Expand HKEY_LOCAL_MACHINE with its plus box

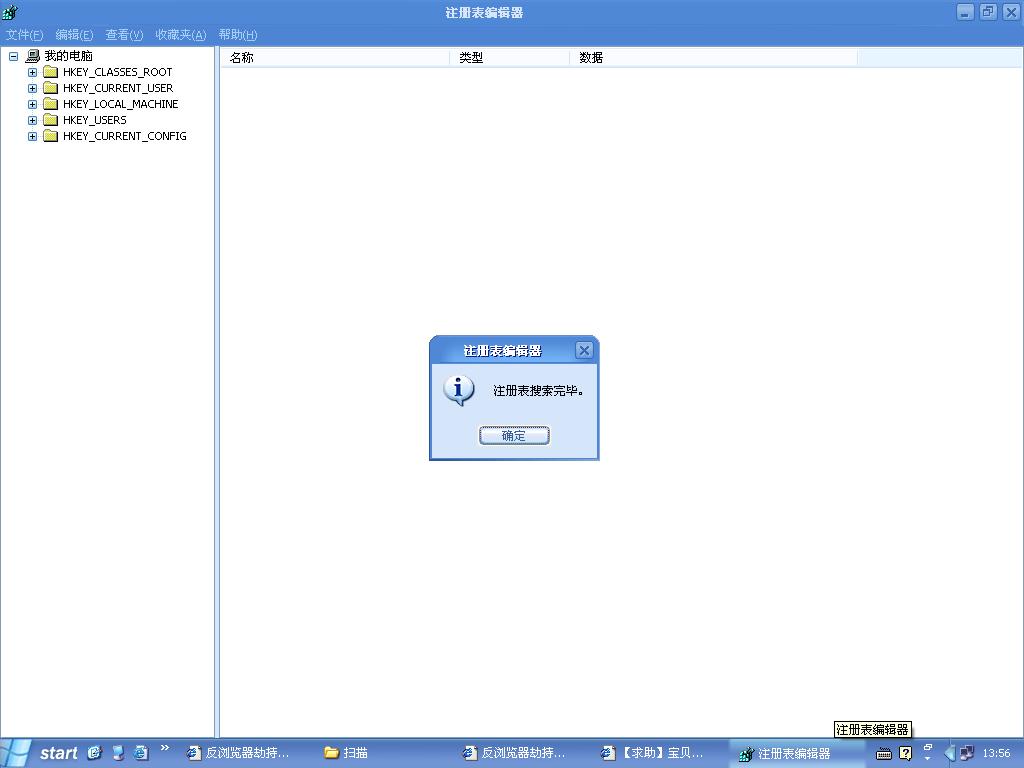(32, 104)
